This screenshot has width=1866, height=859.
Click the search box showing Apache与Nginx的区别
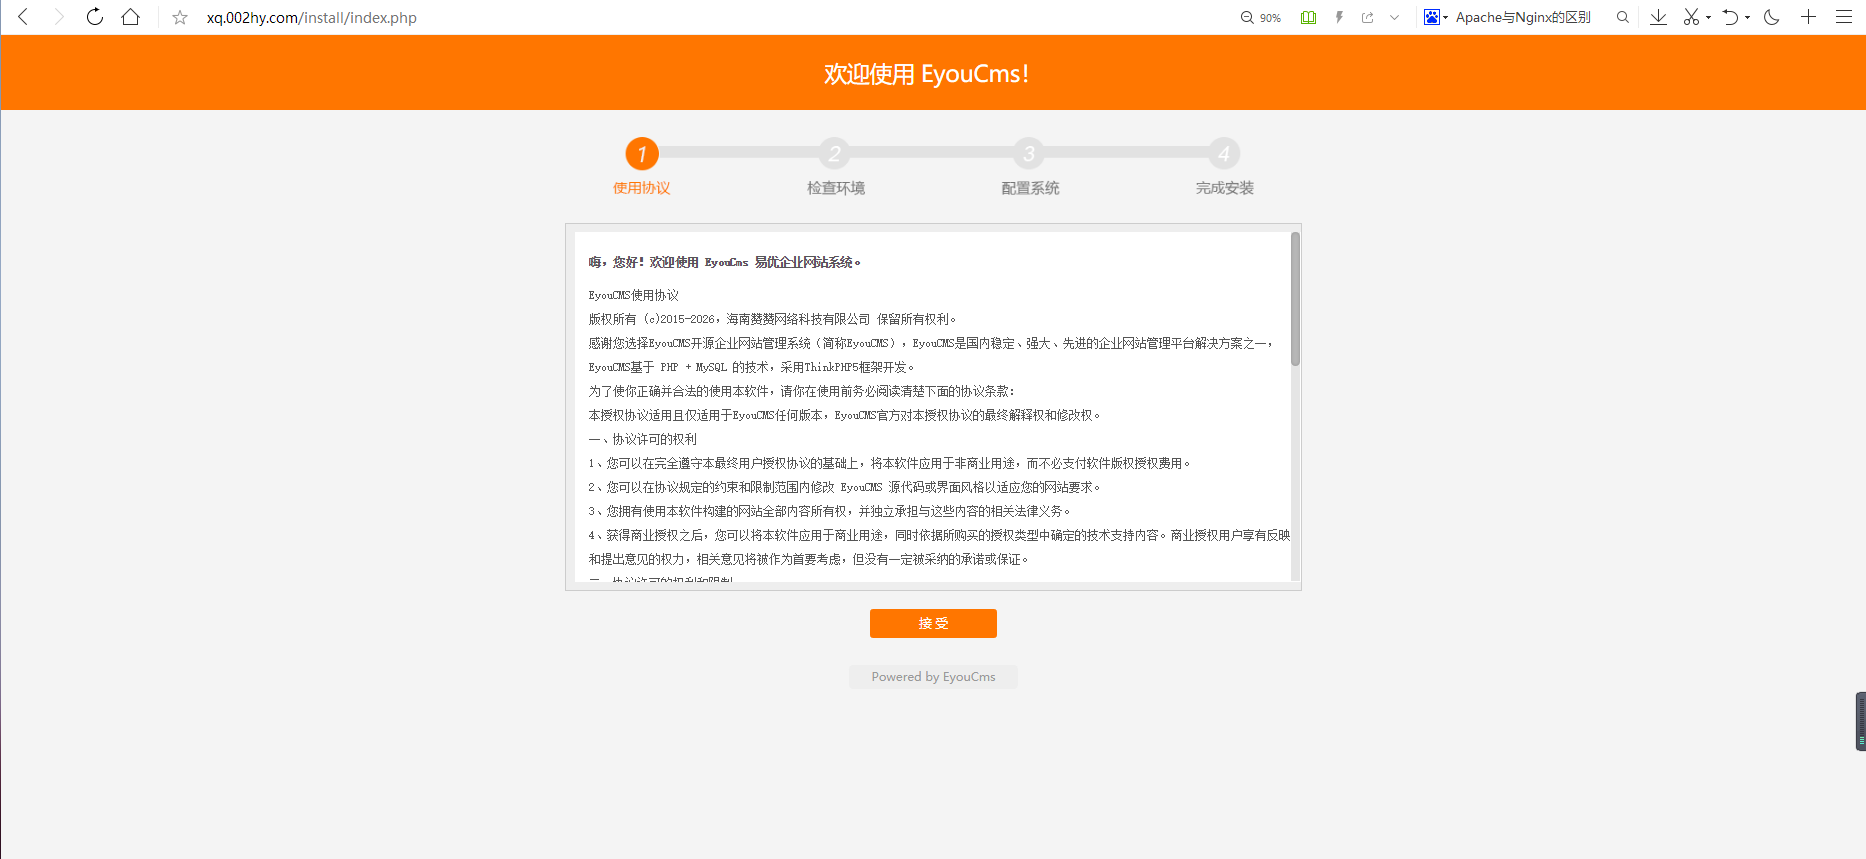(1523, 18)
